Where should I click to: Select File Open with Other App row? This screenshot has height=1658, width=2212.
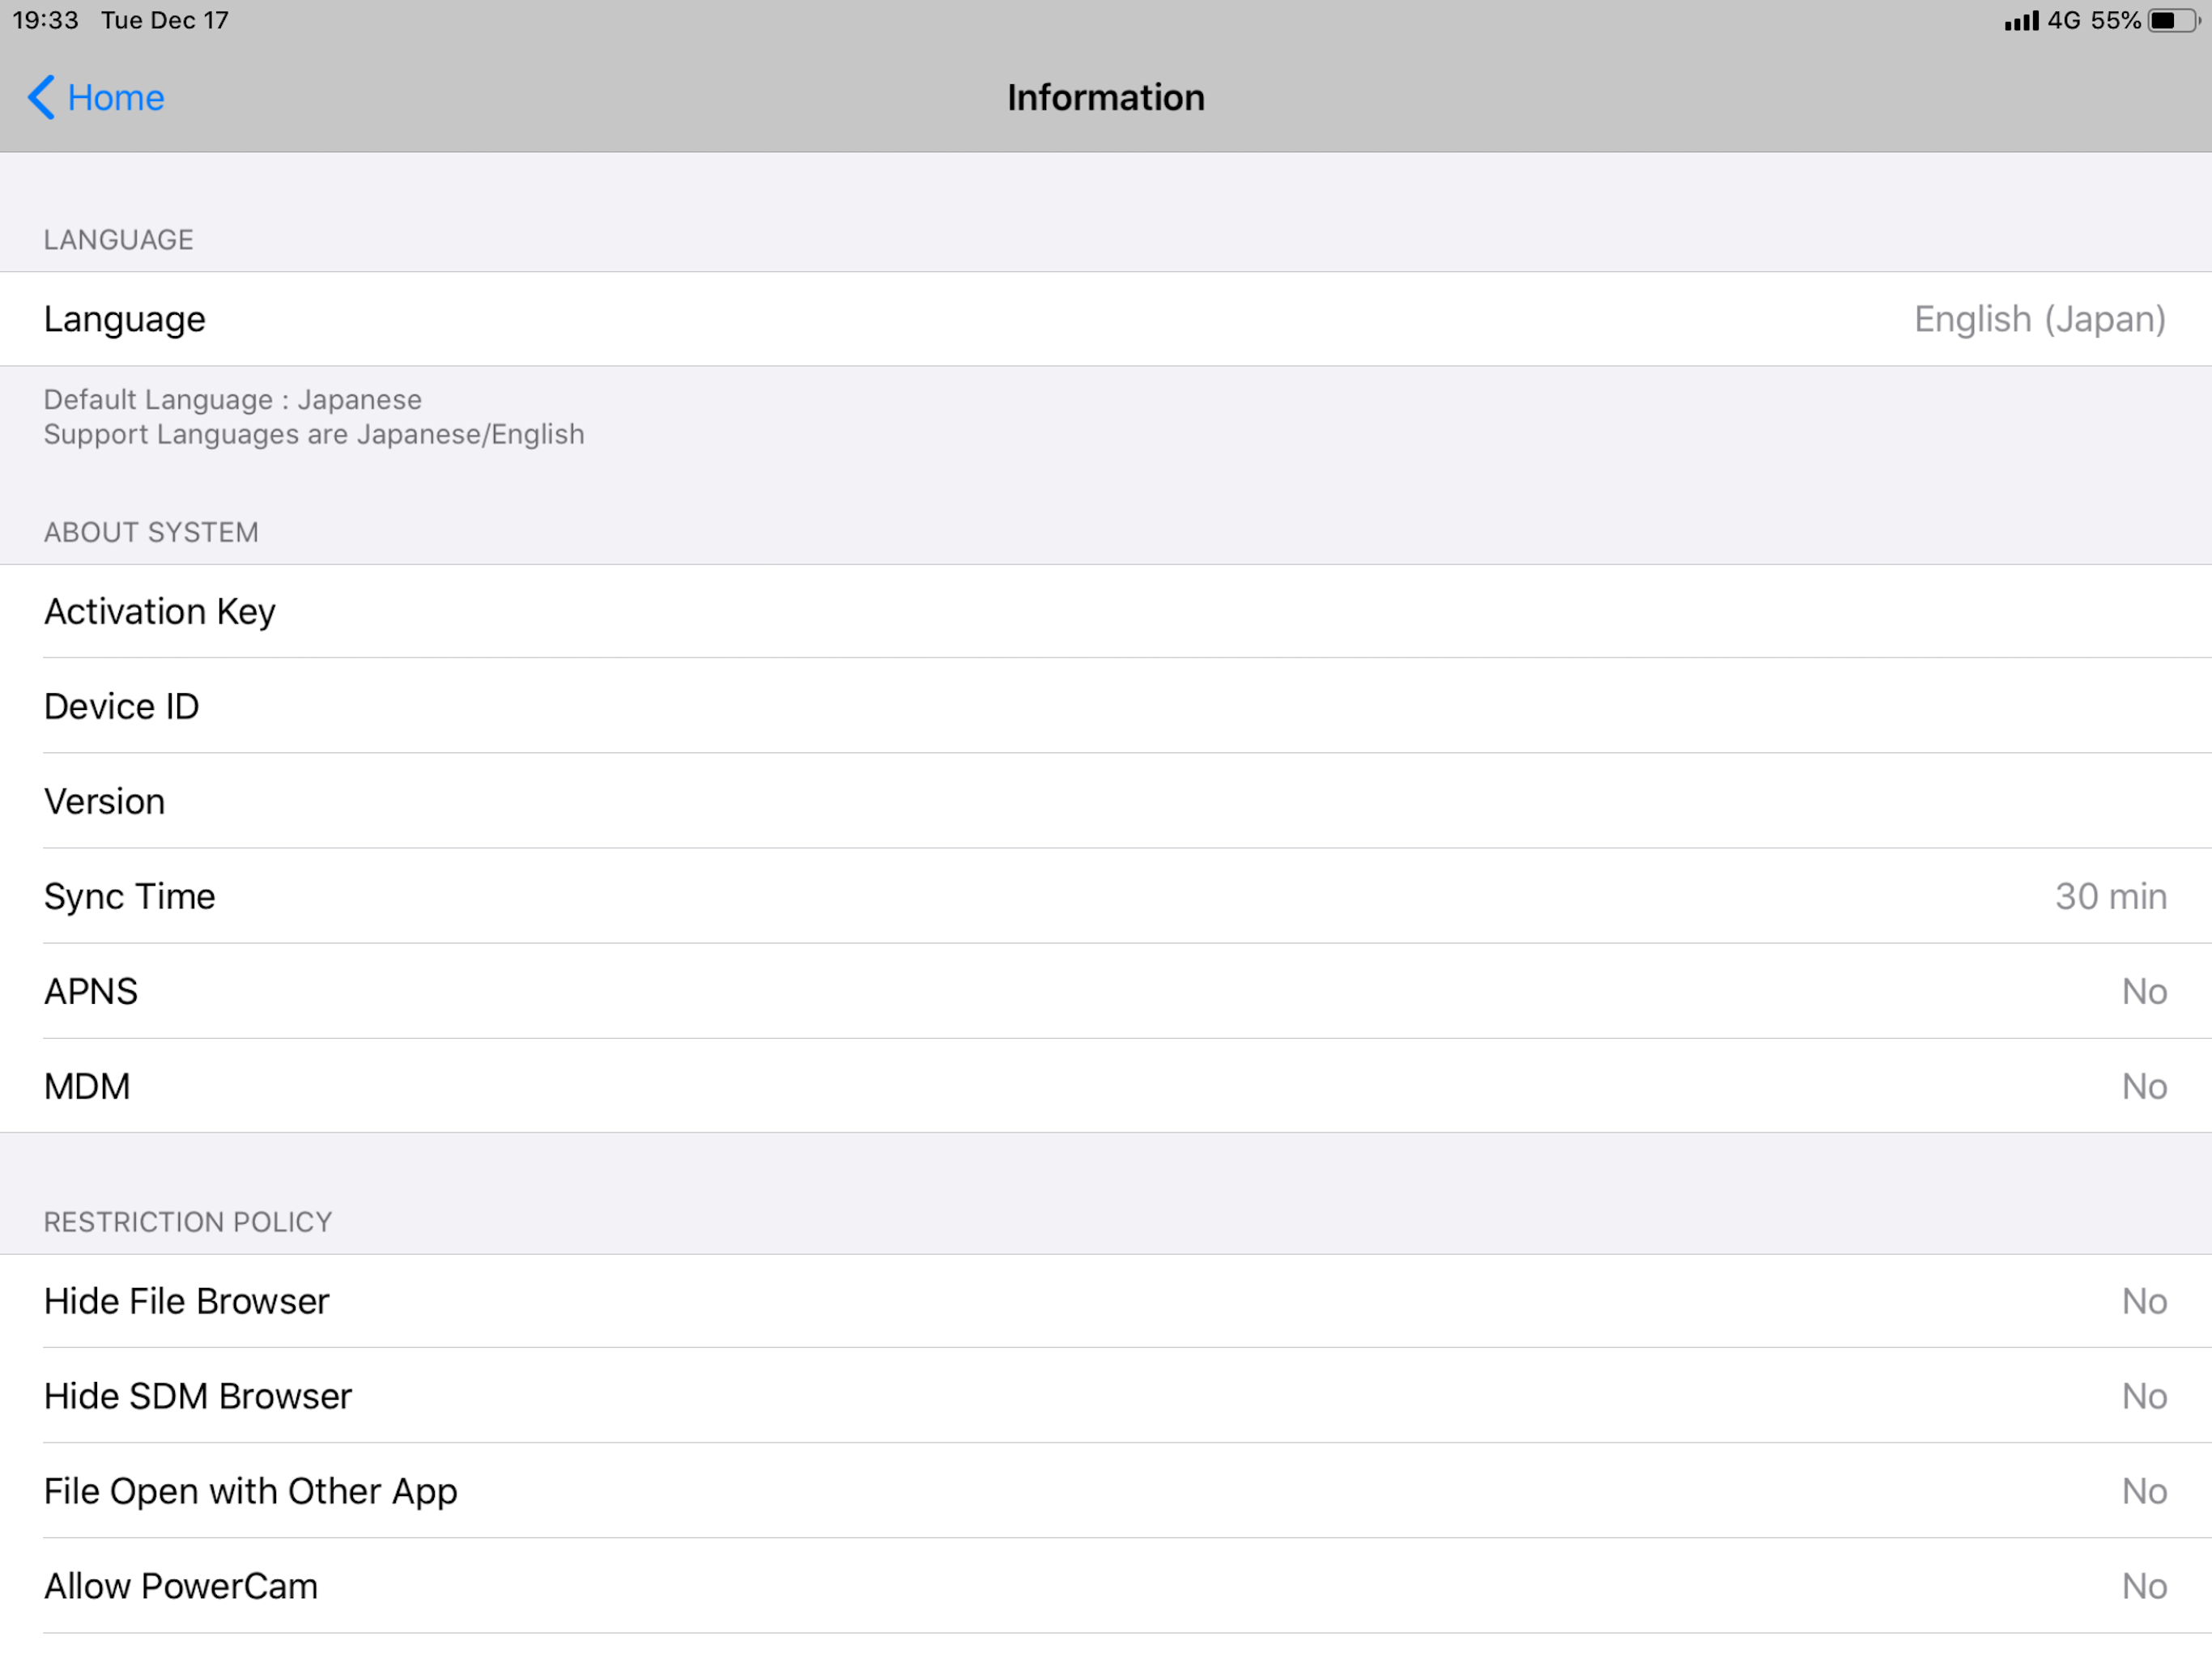click(1106, 1491)
